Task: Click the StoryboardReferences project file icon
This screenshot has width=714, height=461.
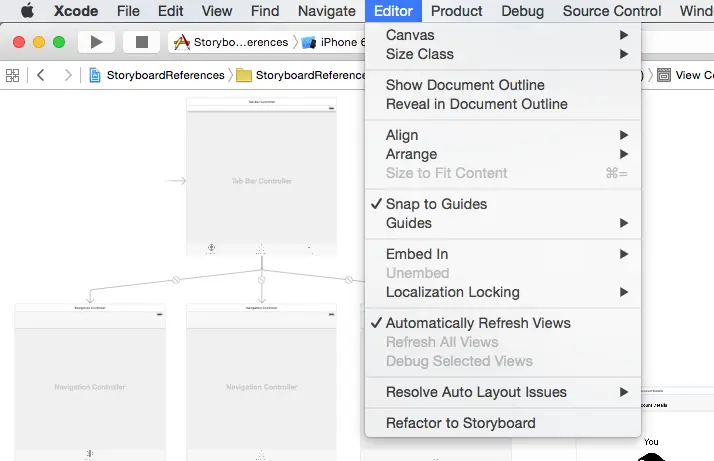Action: pos(95,75)
